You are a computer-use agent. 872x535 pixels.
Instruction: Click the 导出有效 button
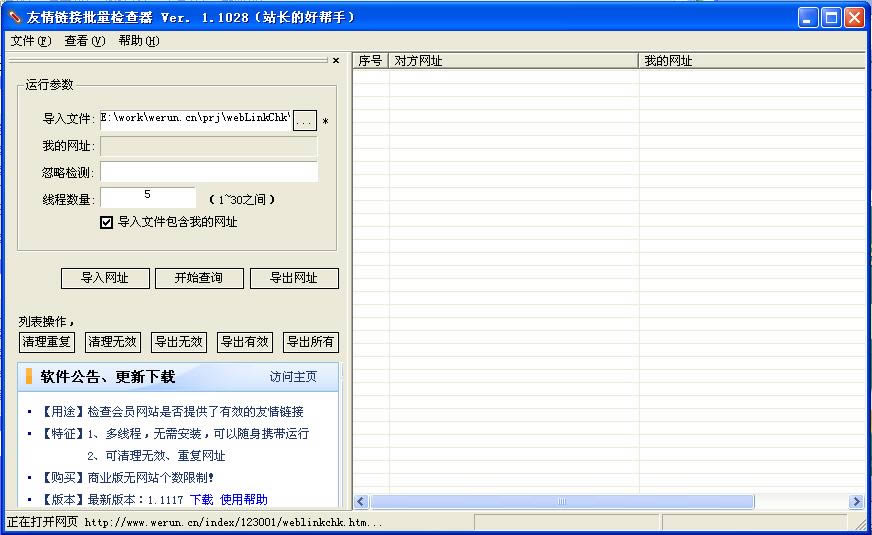tap(245, 342)
